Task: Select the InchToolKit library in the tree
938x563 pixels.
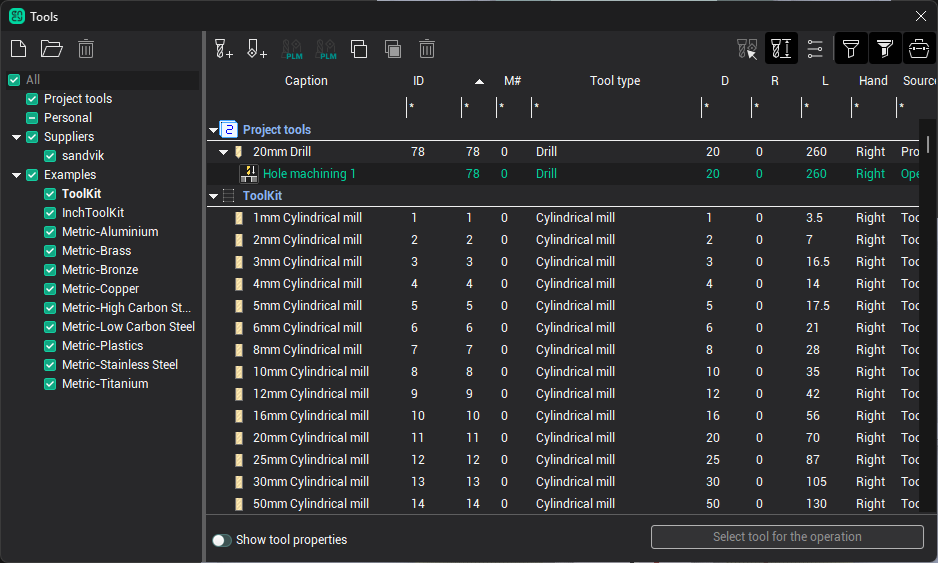Action: pos(93,213)
